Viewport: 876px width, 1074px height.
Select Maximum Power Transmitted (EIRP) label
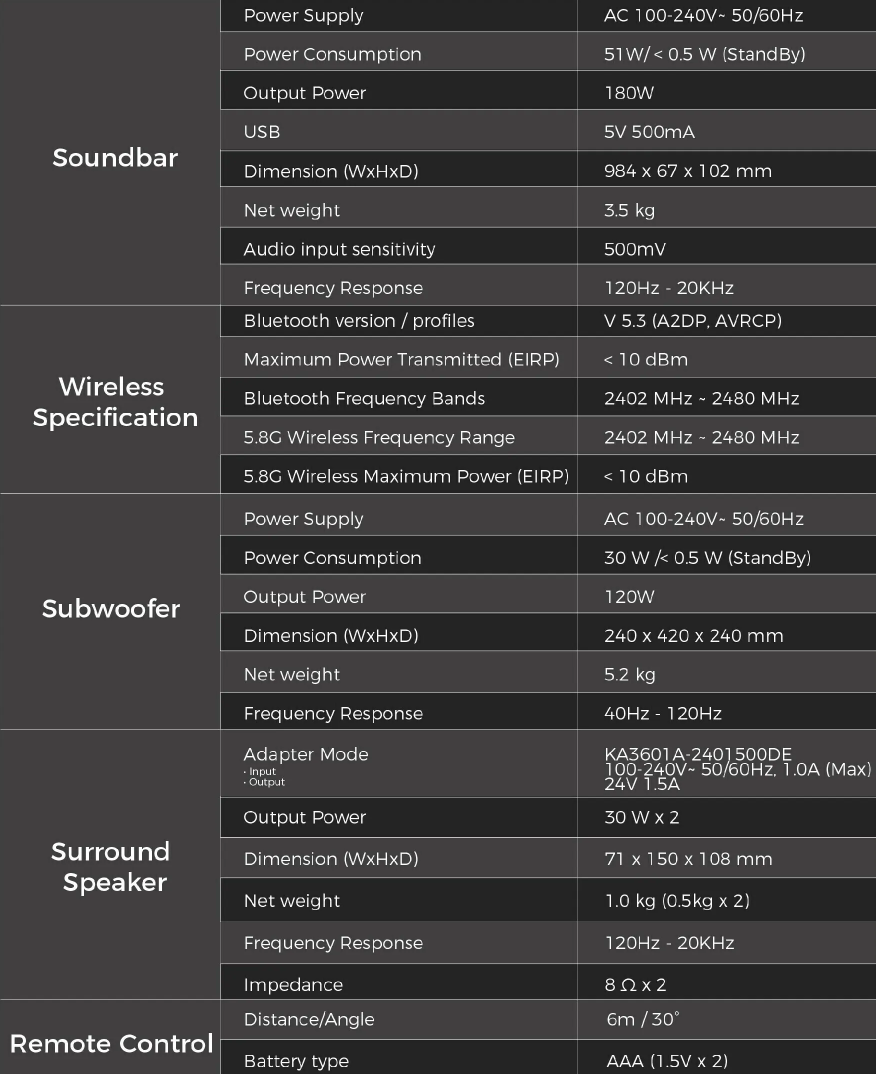(x=401, y=359)
